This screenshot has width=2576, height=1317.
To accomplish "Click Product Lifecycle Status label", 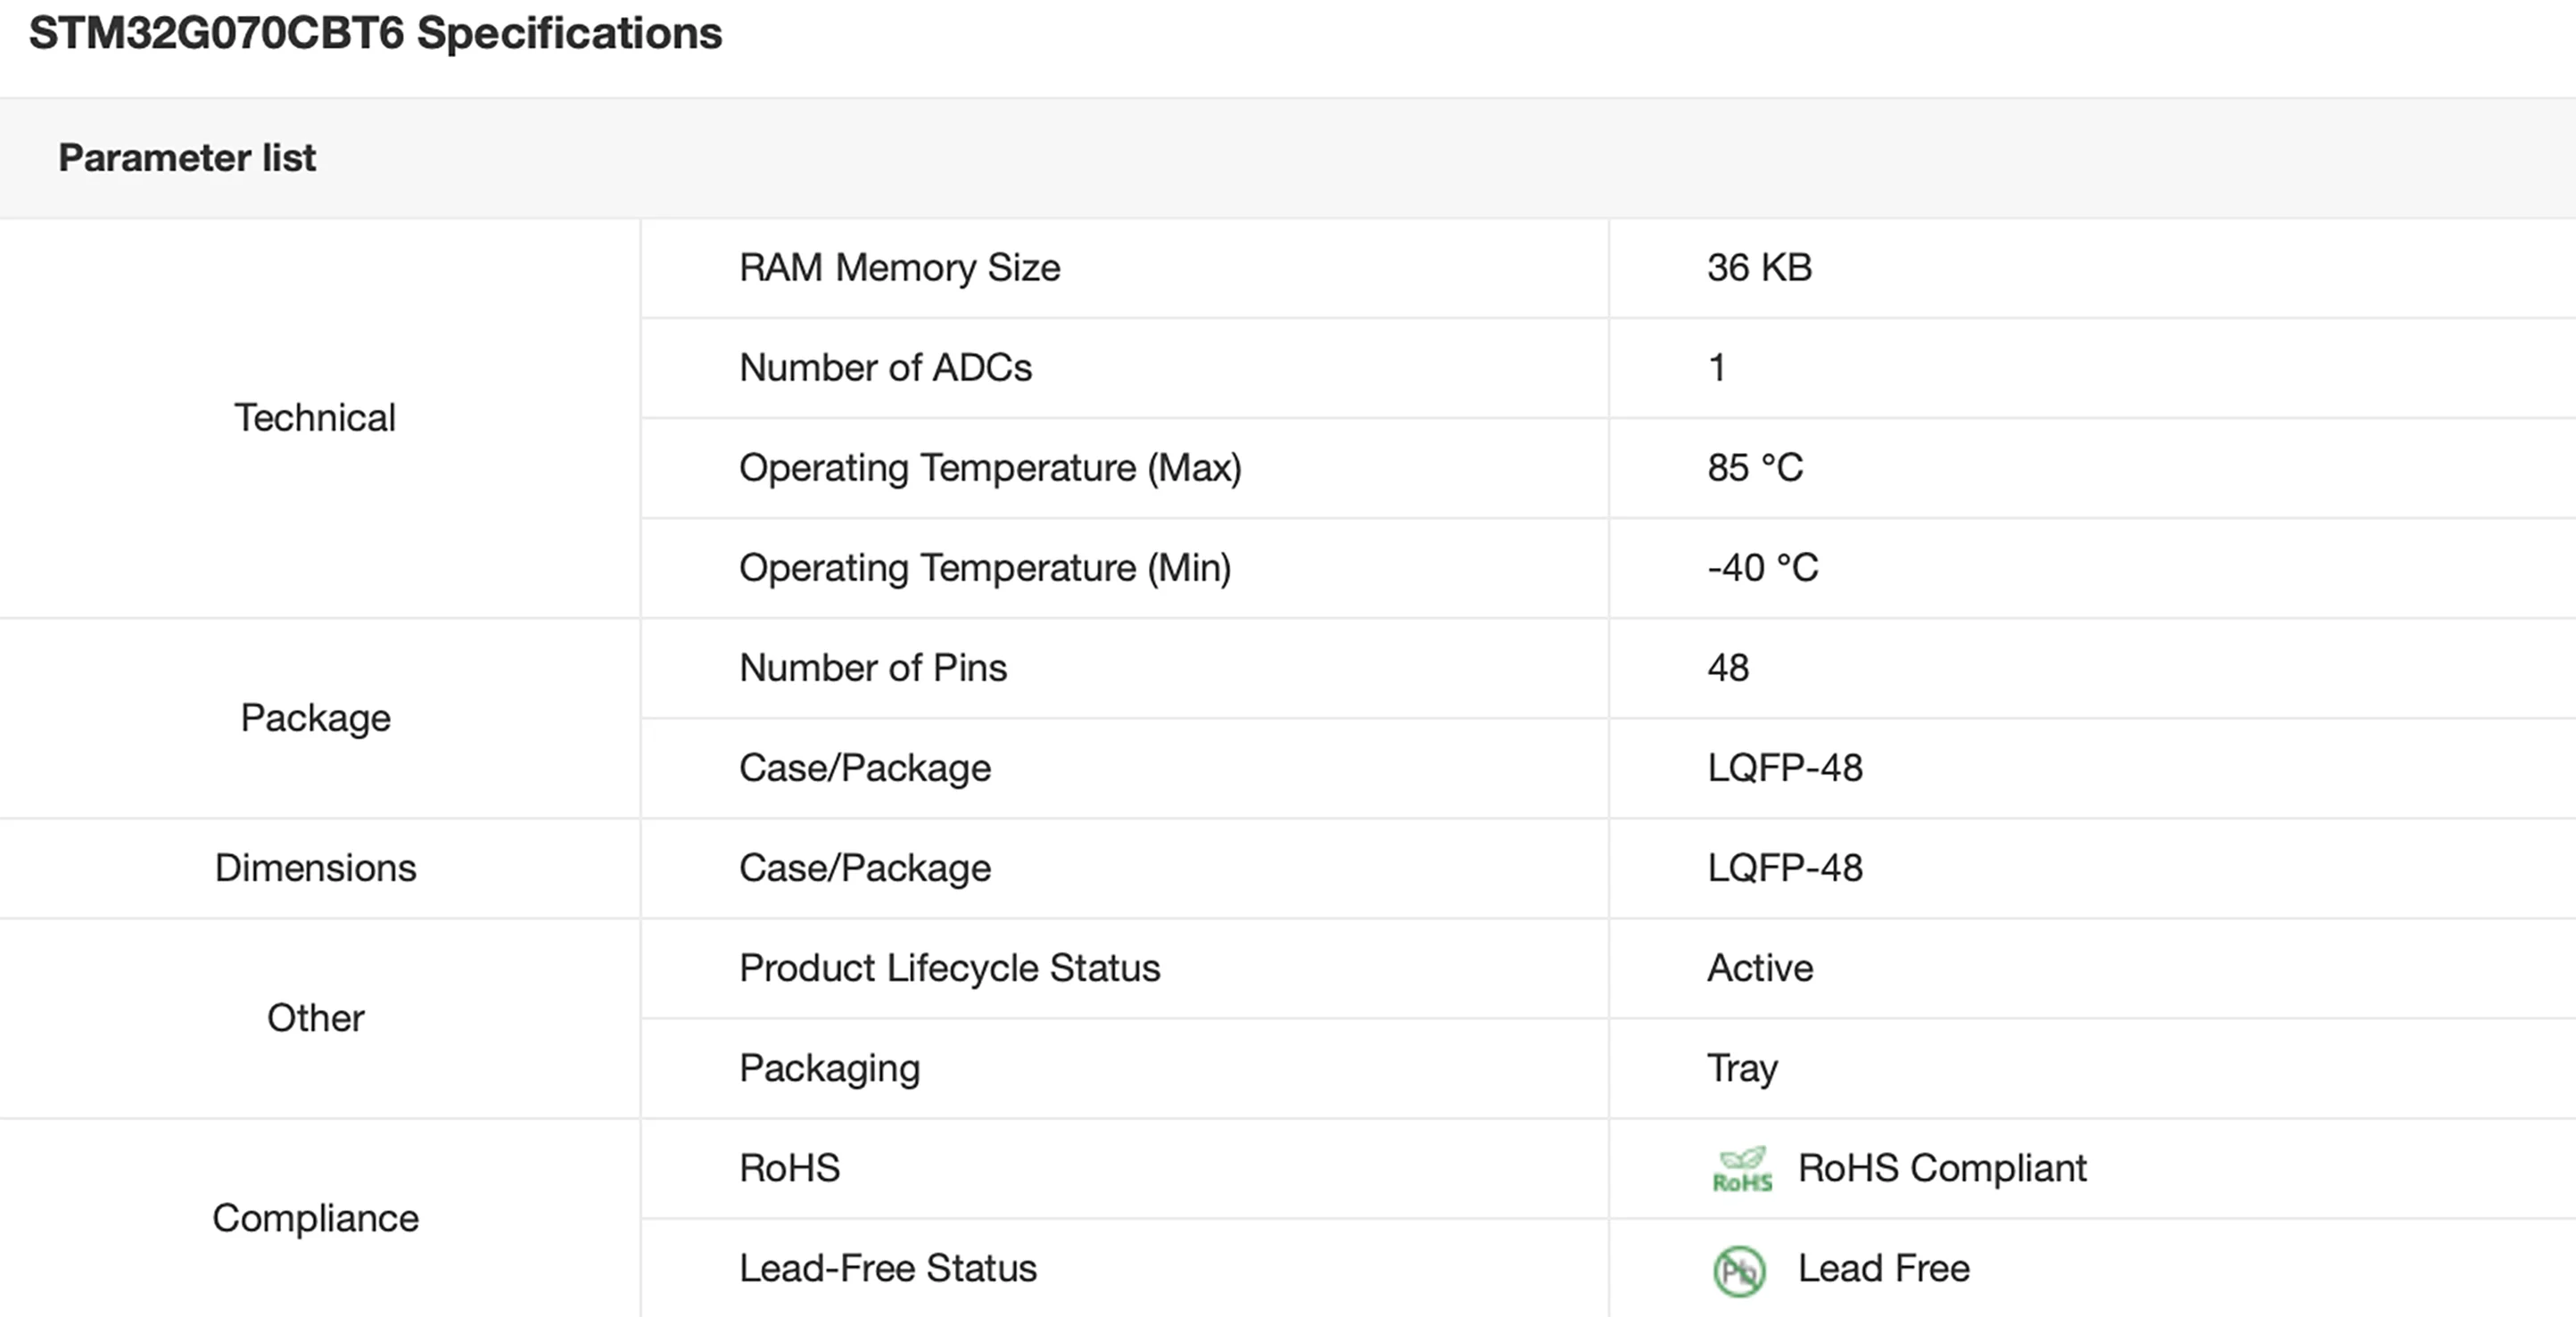I will 949,968.
